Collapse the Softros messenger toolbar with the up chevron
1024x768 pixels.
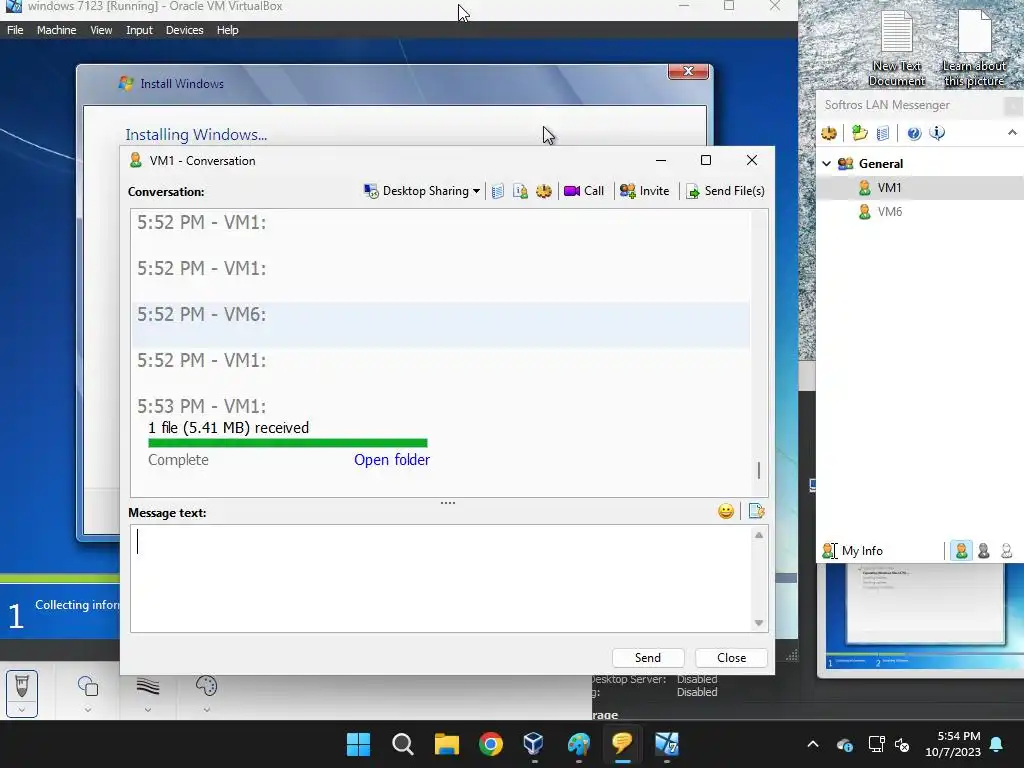1012,133
